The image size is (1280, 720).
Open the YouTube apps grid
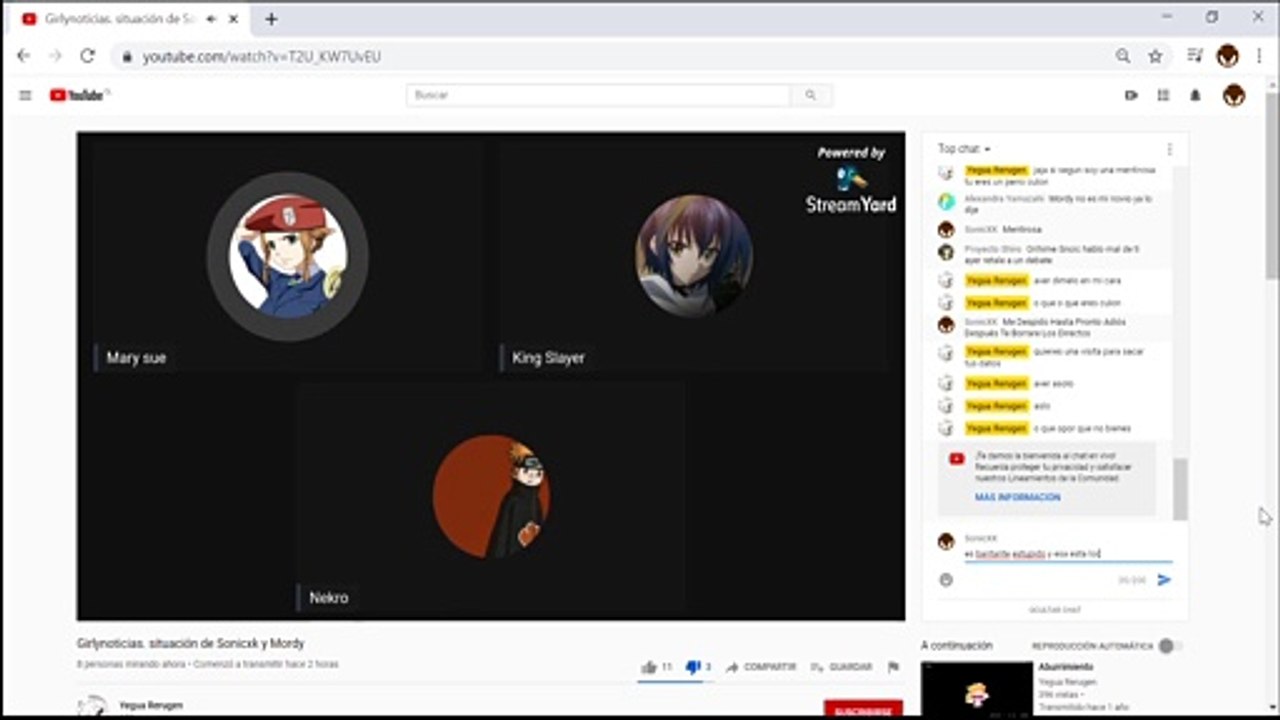(x=1163, y=95)
